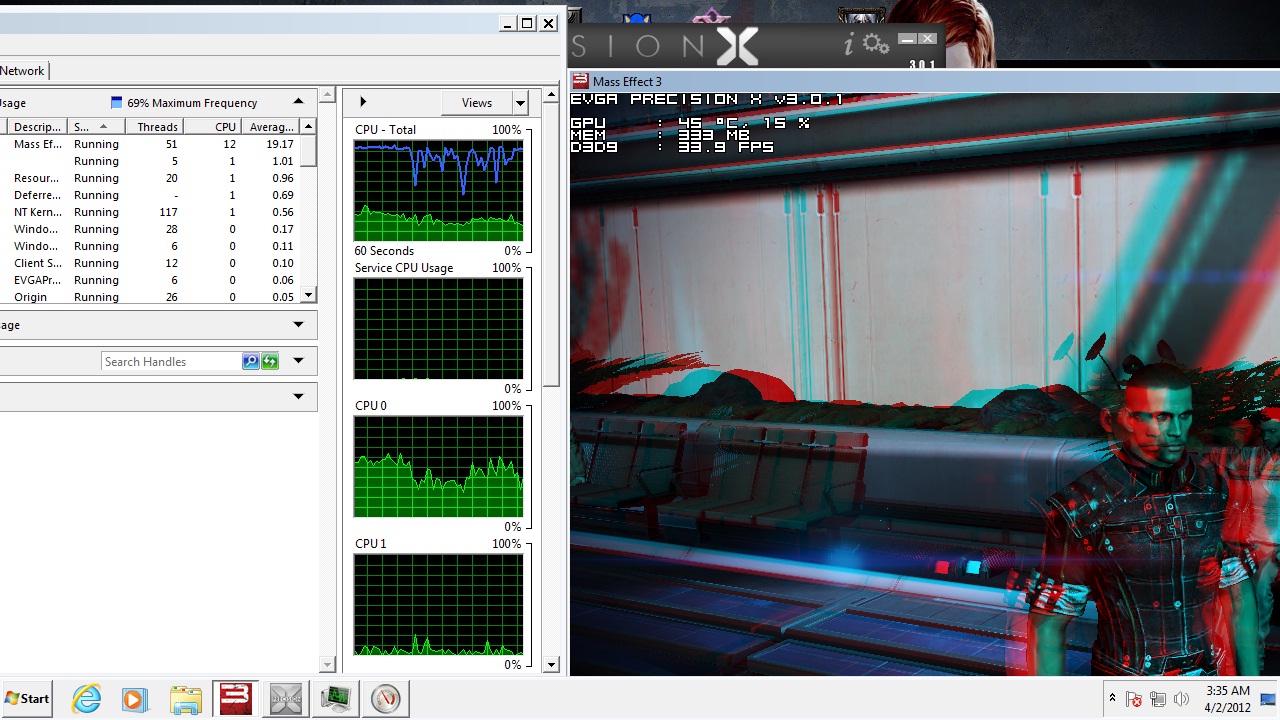This screenshot has width=1280, height=720.
Task: Select the Mass Ef... process row
Action: [150, 144]
